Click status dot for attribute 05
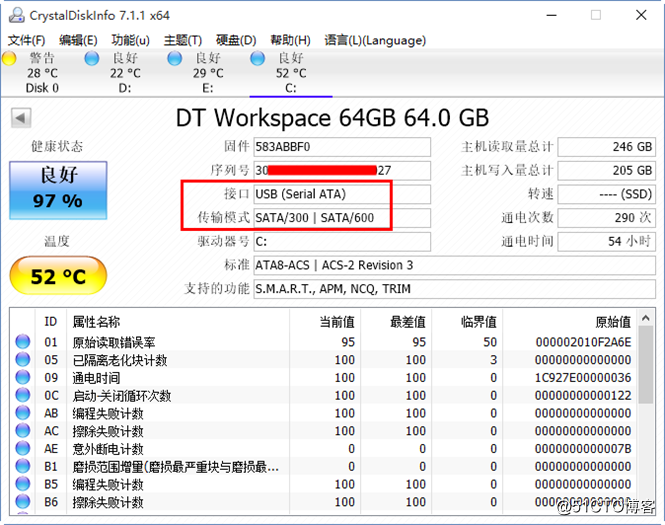Screen dimensions: 665x525 click(x=23, y=360)
